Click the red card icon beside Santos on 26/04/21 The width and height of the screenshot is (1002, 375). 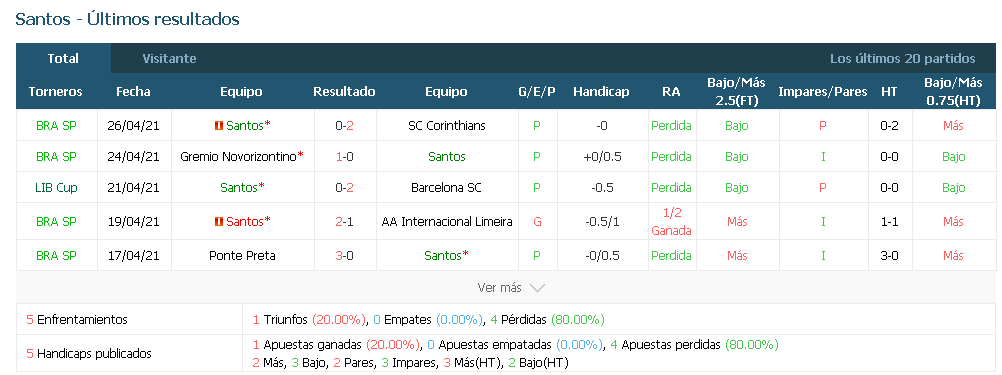coord(219,126)
